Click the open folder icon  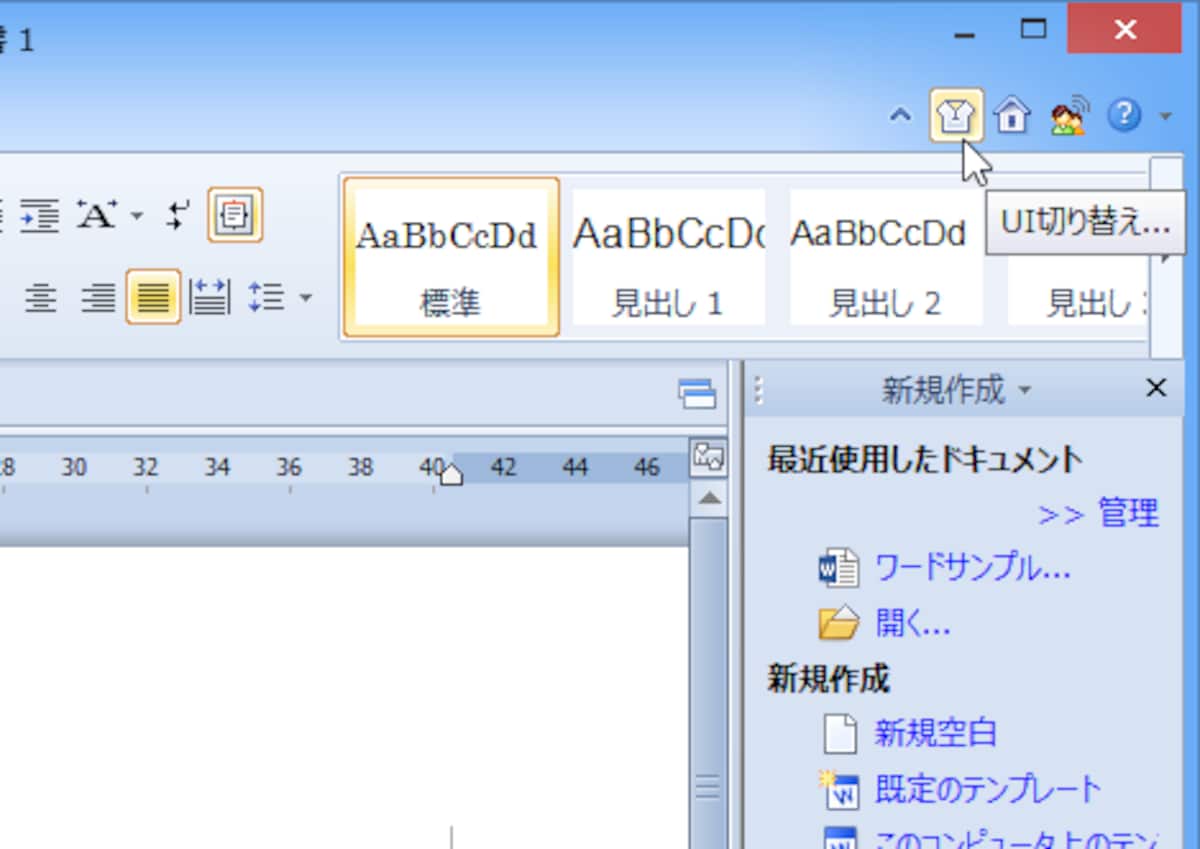[x=839, y=624]
